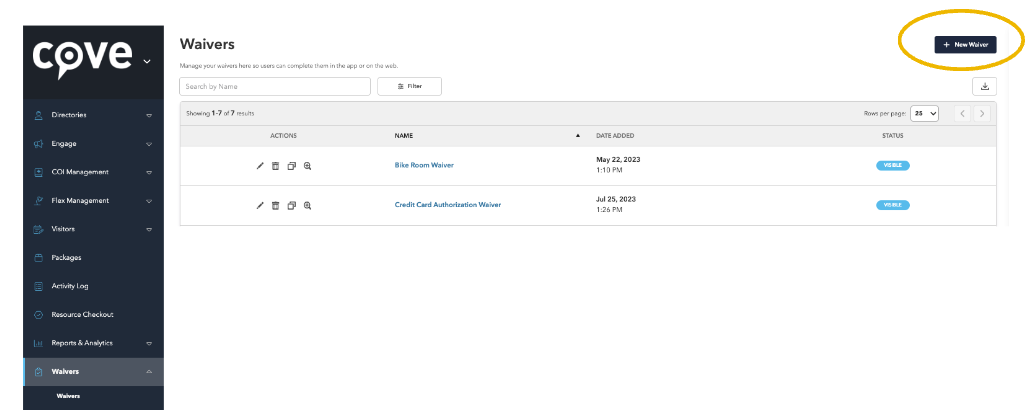Image resolution: width=1031 pixels, height=410 pixels.
Task: Click the New Waiver button
Action: [965, 45]
